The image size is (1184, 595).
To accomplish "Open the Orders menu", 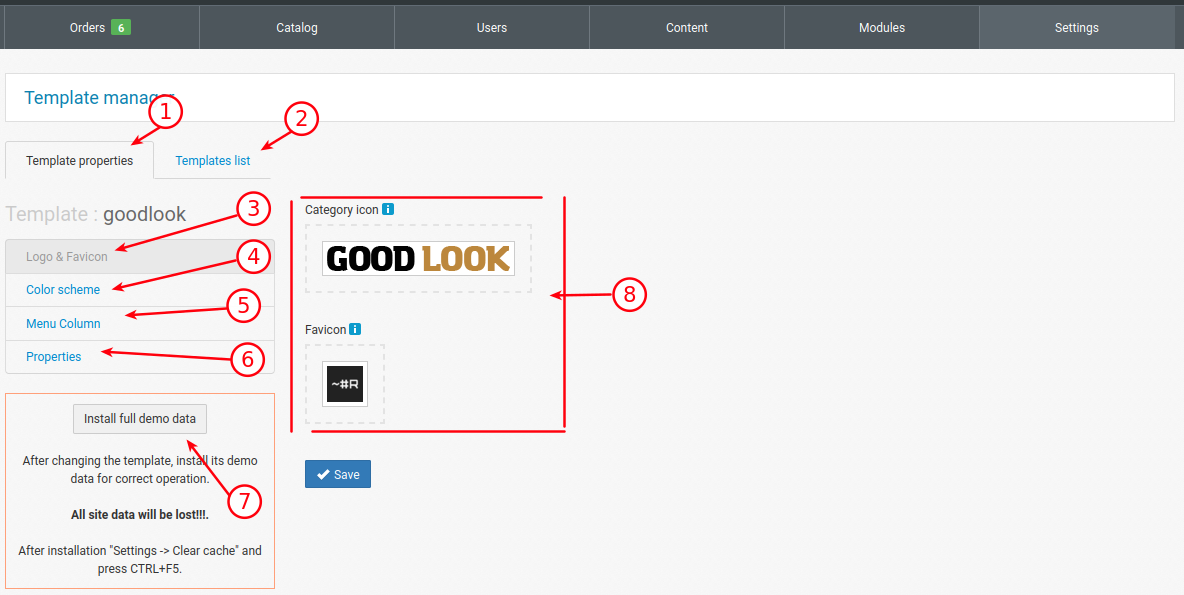I will click(x=102, y=27).
